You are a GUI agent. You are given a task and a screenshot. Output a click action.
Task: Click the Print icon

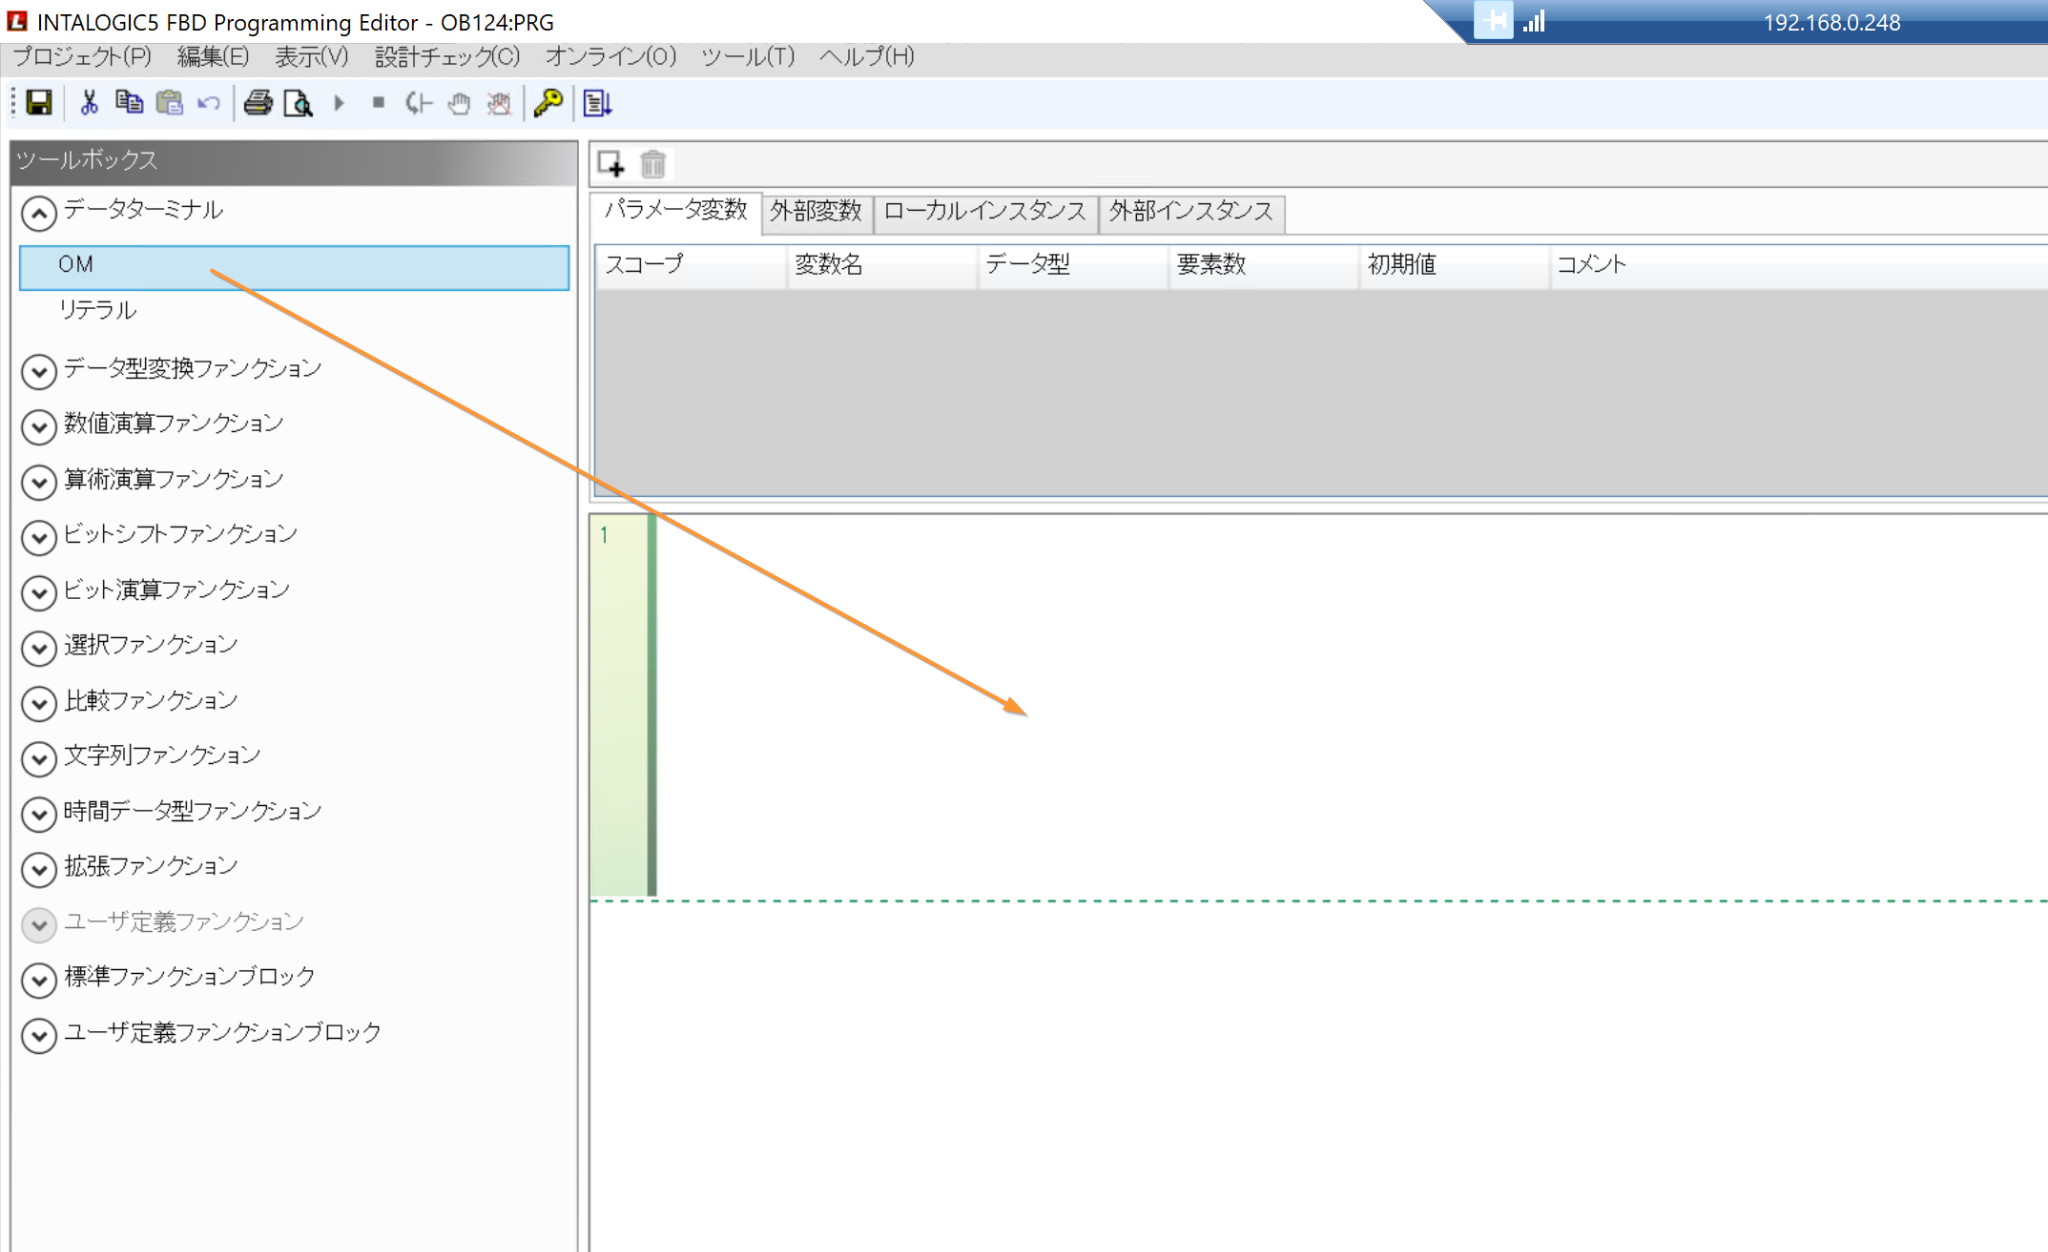[x=258, y=103]
